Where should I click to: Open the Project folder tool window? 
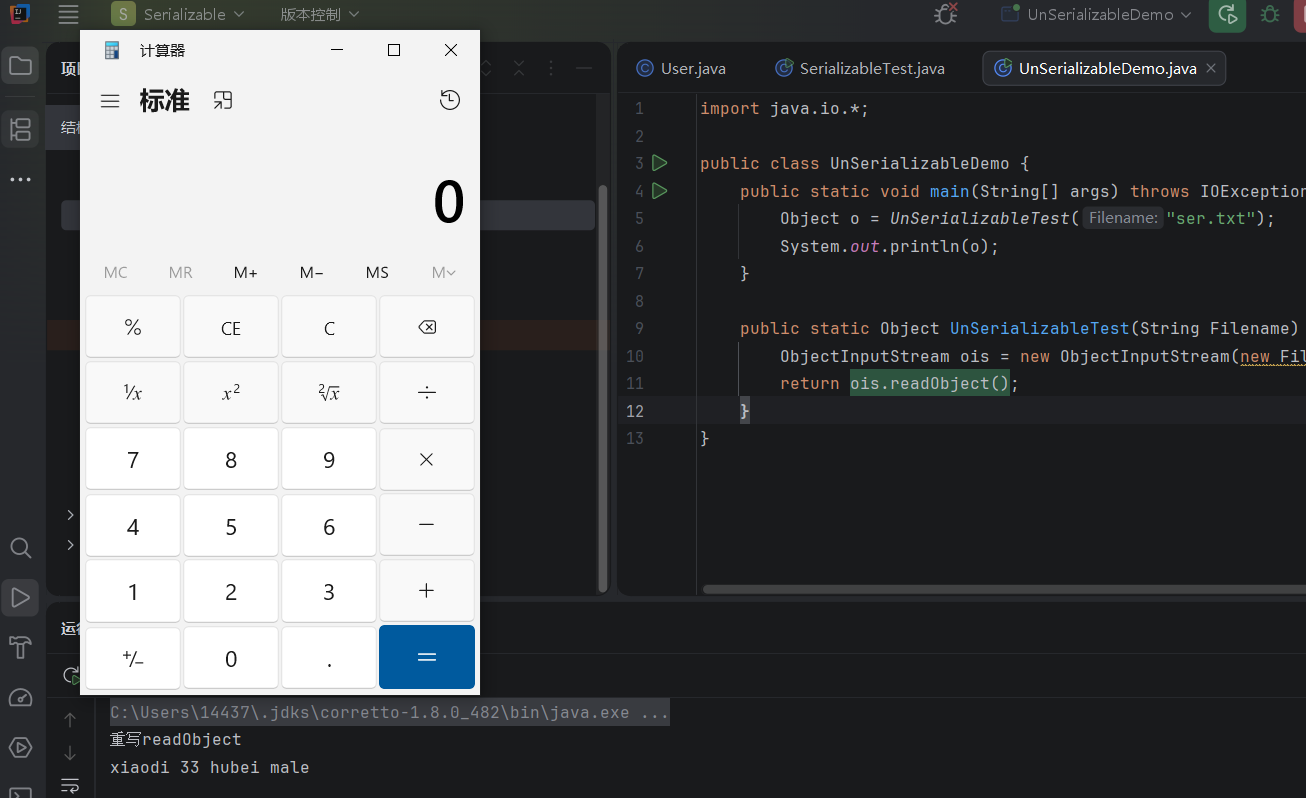20,67
